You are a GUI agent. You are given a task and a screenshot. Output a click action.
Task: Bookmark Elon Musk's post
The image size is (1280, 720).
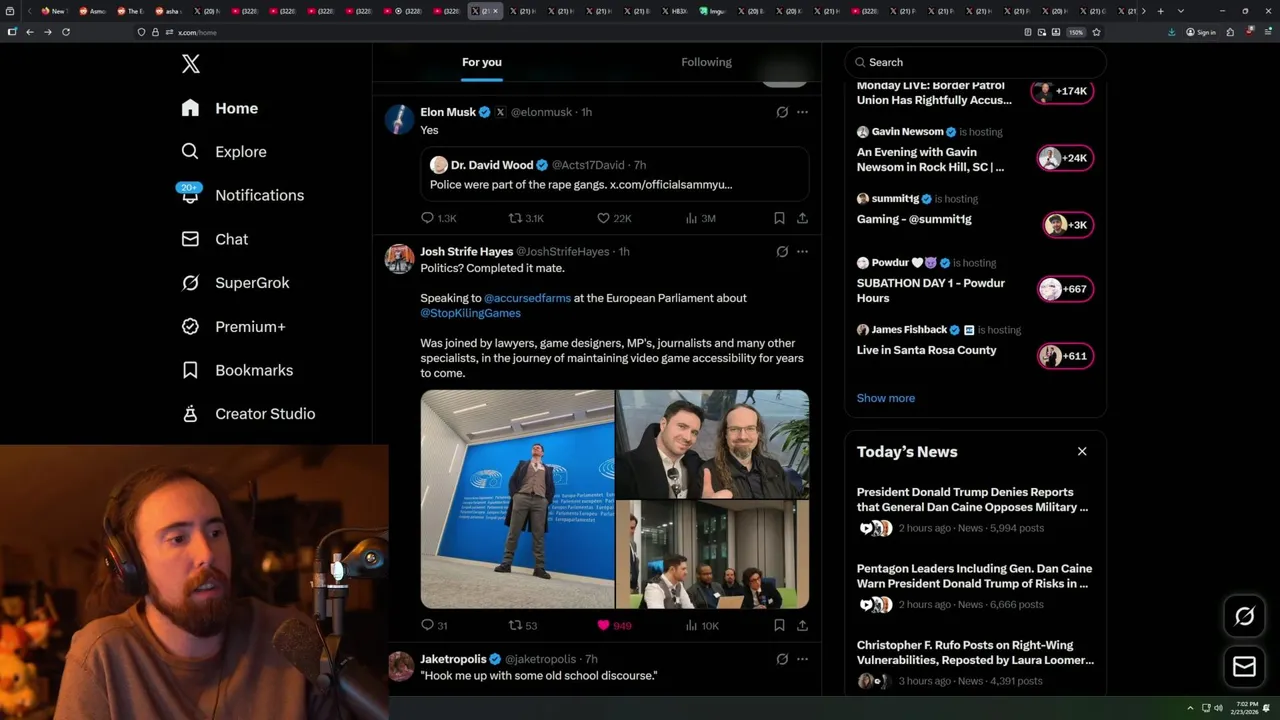point(779,218)
